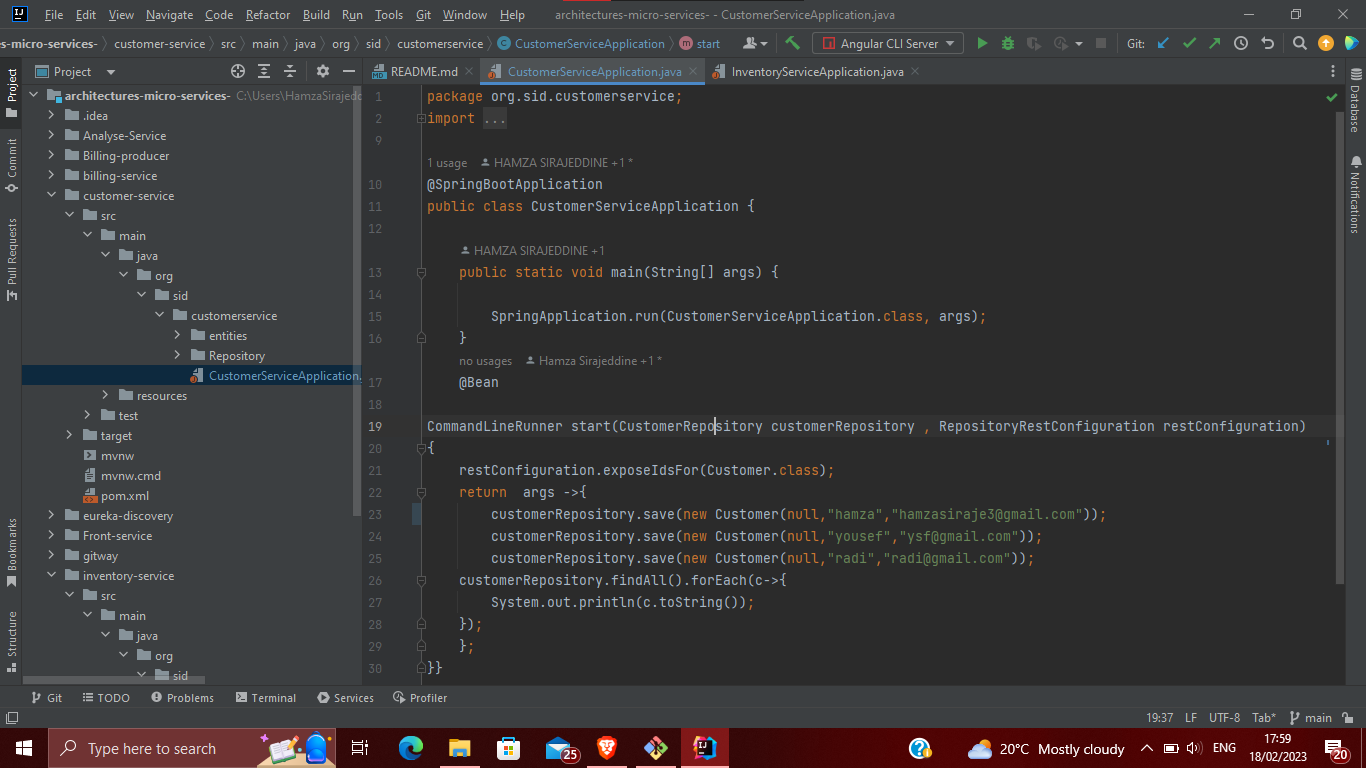Click the green inspection checkmark in the editor

[x=1332, y=98]
